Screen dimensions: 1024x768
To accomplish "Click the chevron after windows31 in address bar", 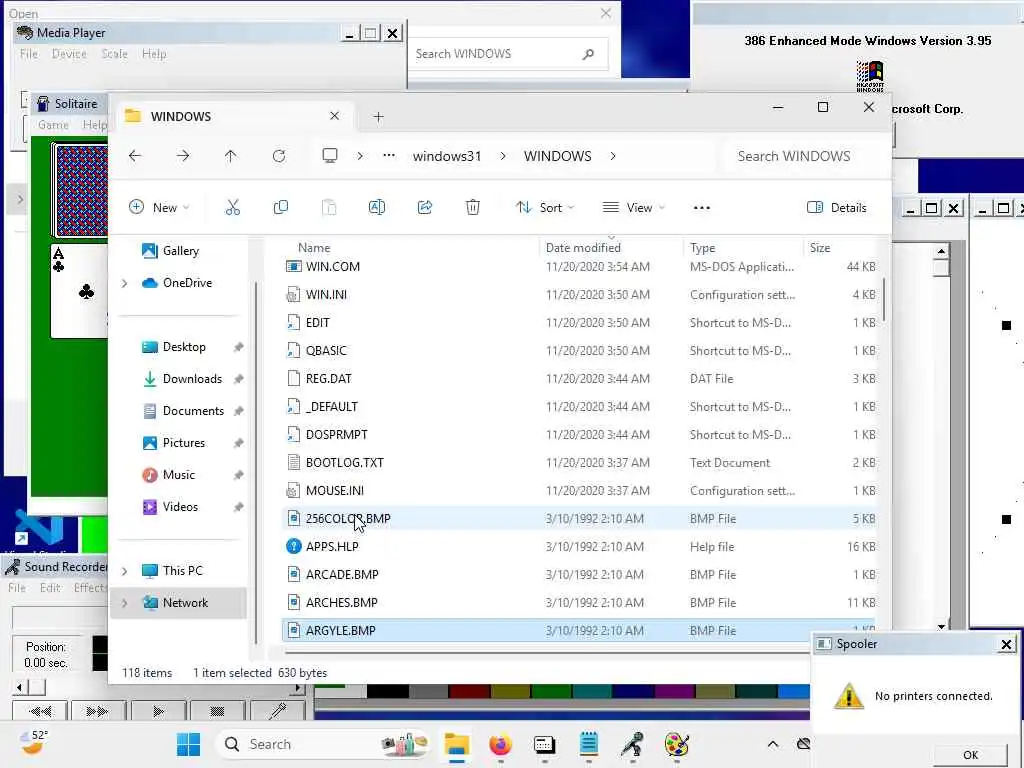I will tap(502, 156).
